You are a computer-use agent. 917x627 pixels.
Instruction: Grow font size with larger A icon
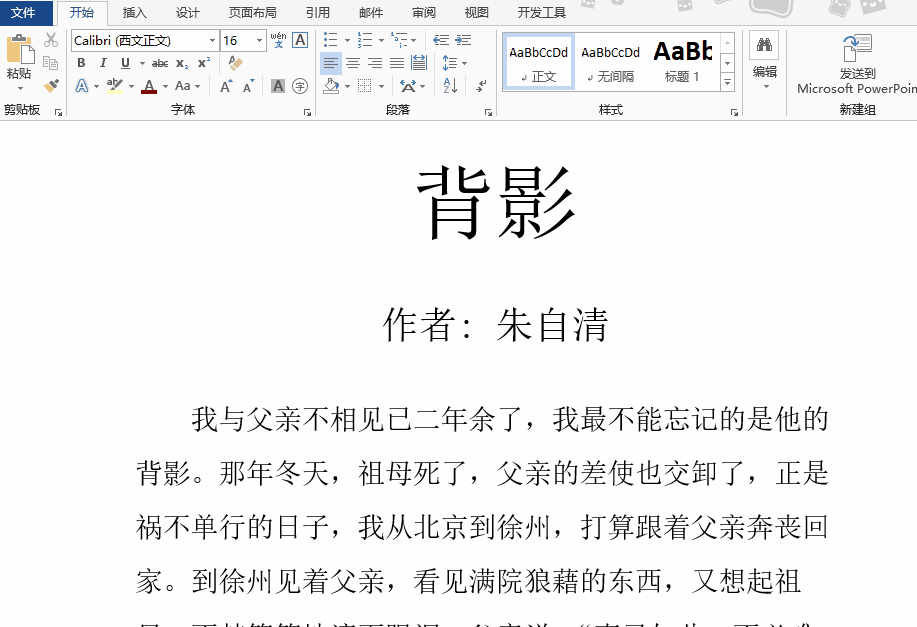[x=226, y=86]
